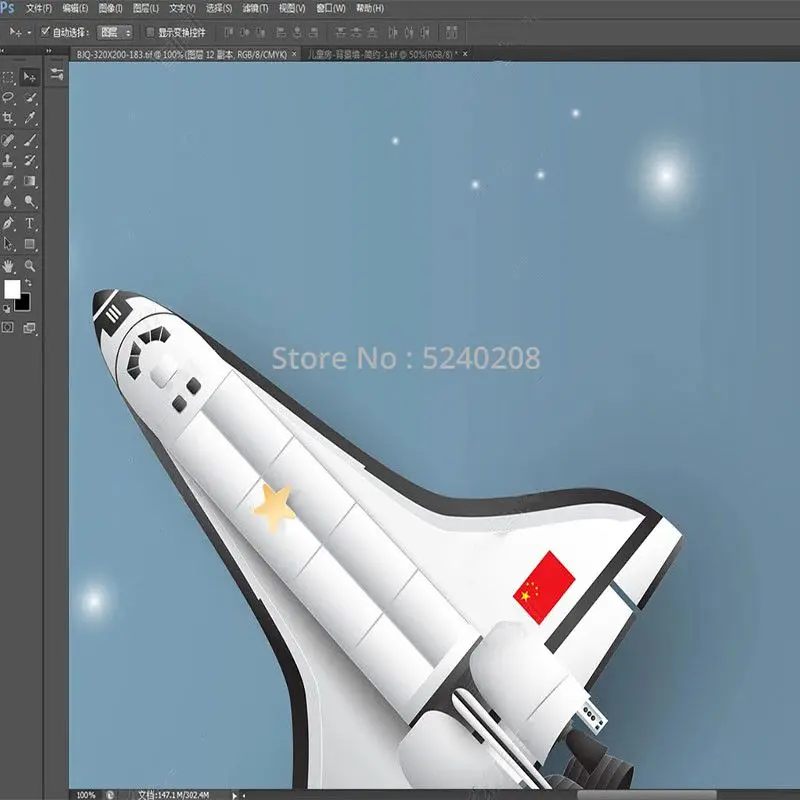Select the Hand tool

click(x=8, y=266)
